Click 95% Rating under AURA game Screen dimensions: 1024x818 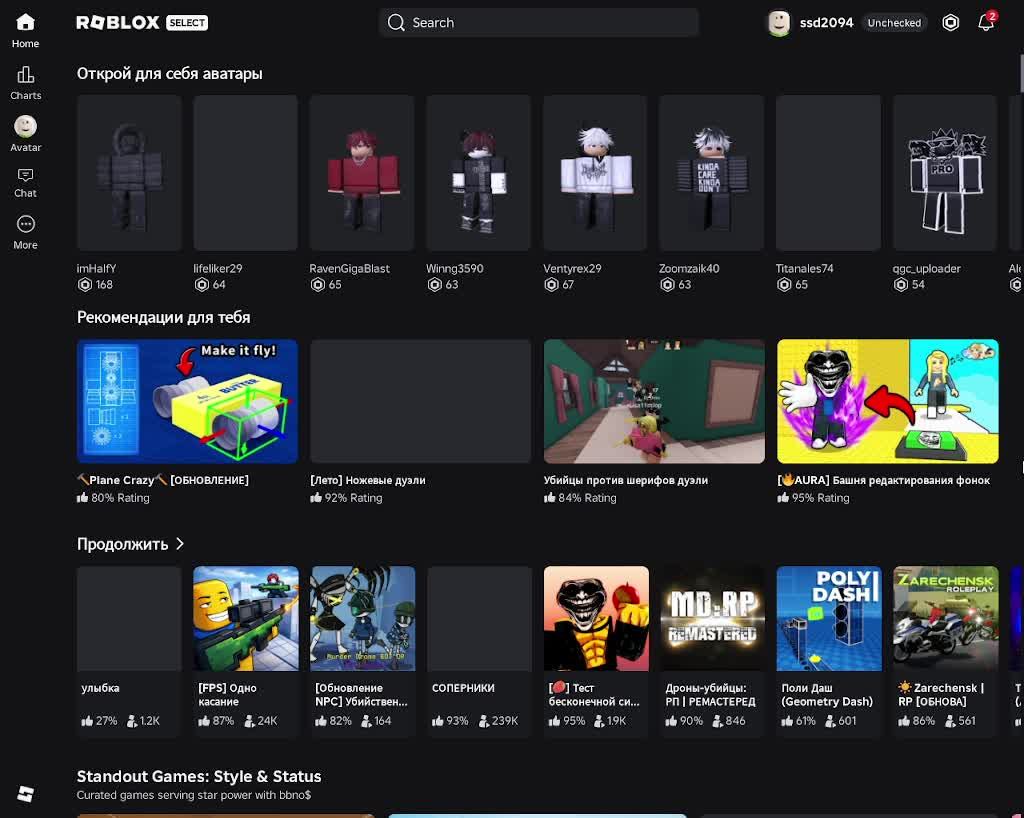point(814,497)
